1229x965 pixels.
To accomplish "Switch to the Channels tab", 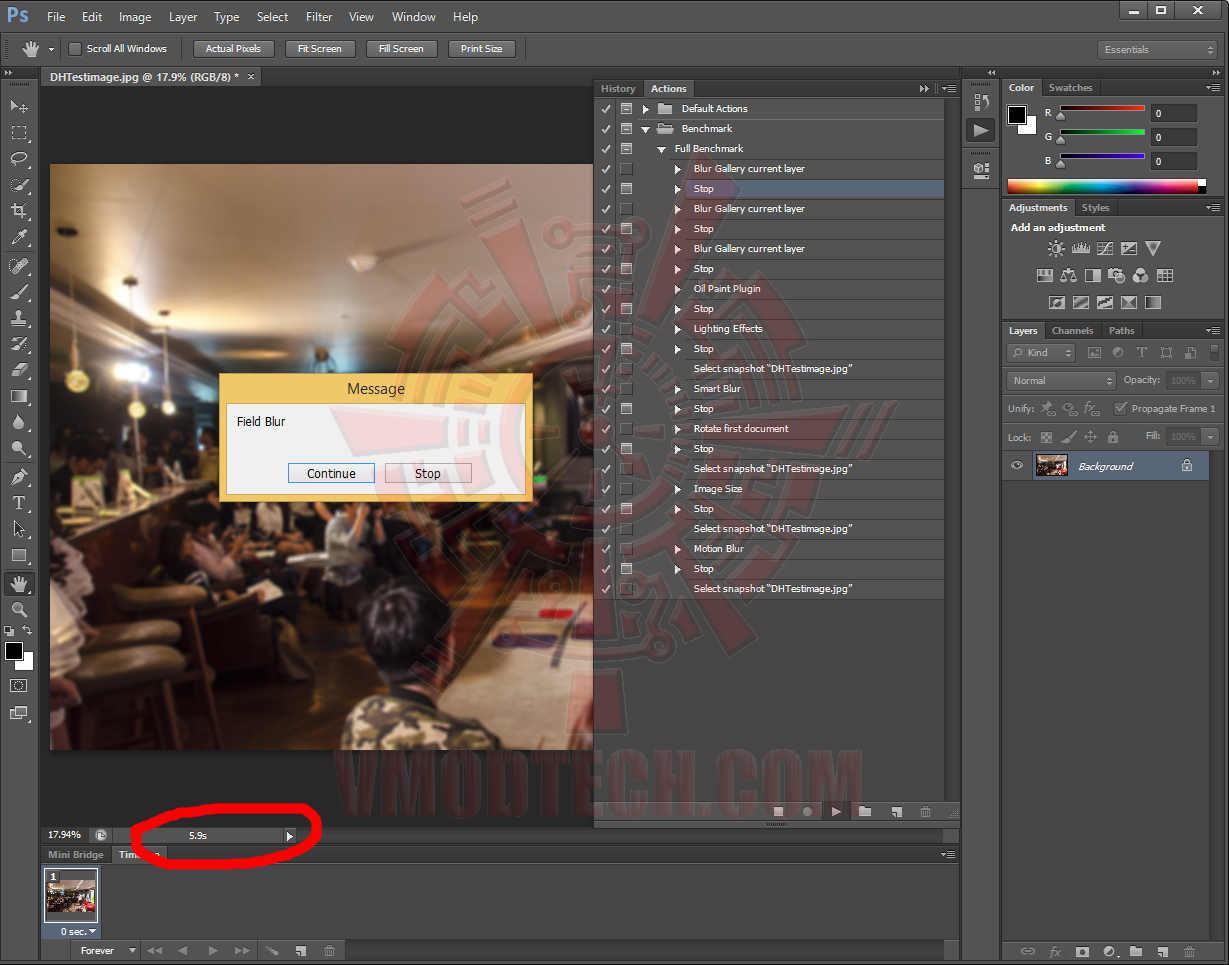I will tap(1072, 331).
